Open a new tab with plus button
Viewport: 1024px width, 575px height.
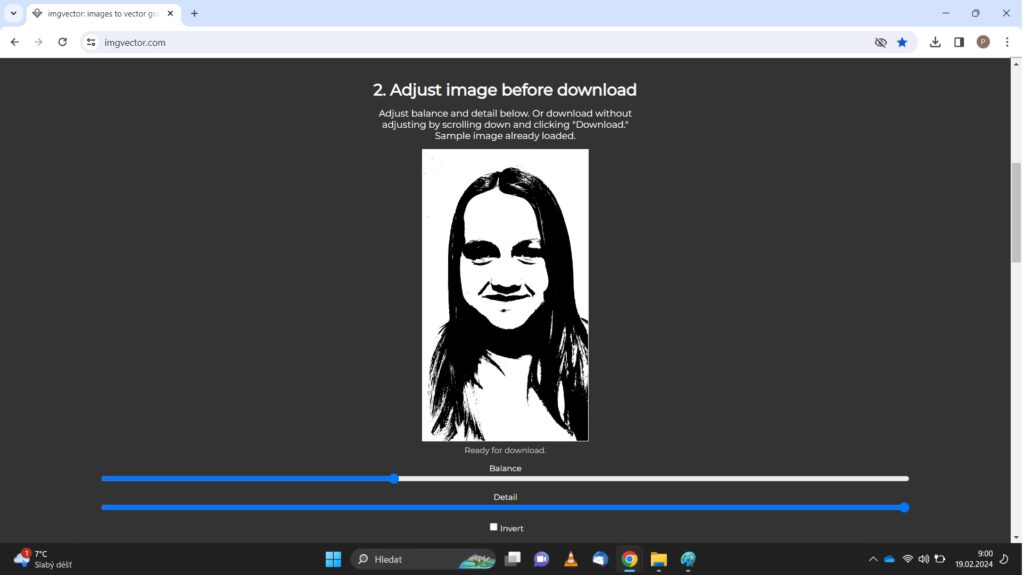click(194, 13)
